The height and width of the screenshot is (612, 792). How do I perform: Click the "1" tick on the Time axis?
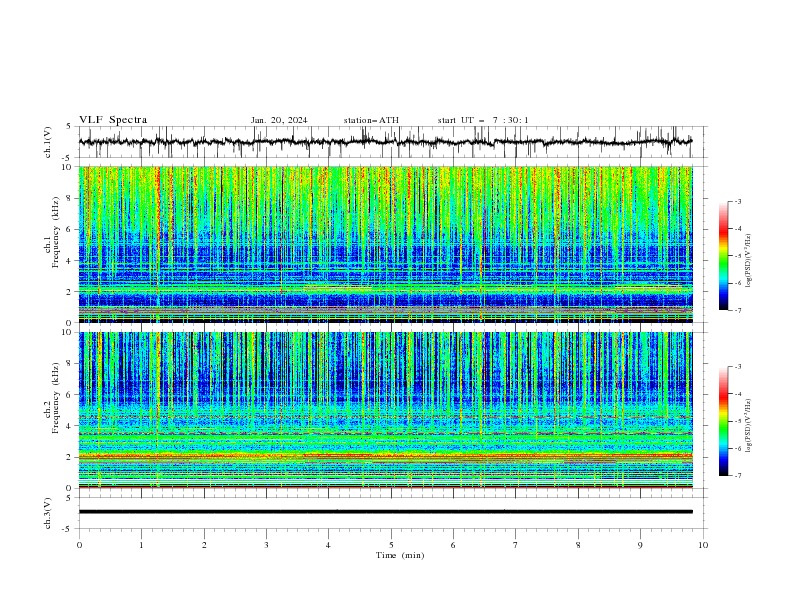(x=141, y=545)
